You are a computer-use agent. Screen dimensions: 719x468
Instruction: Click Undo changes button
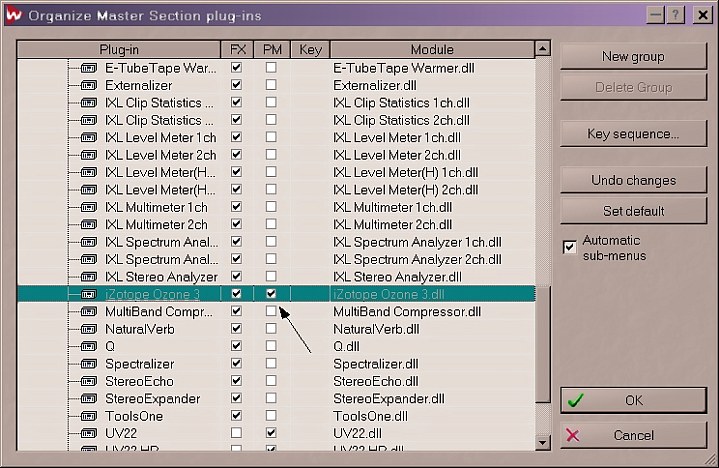(633, 180)
